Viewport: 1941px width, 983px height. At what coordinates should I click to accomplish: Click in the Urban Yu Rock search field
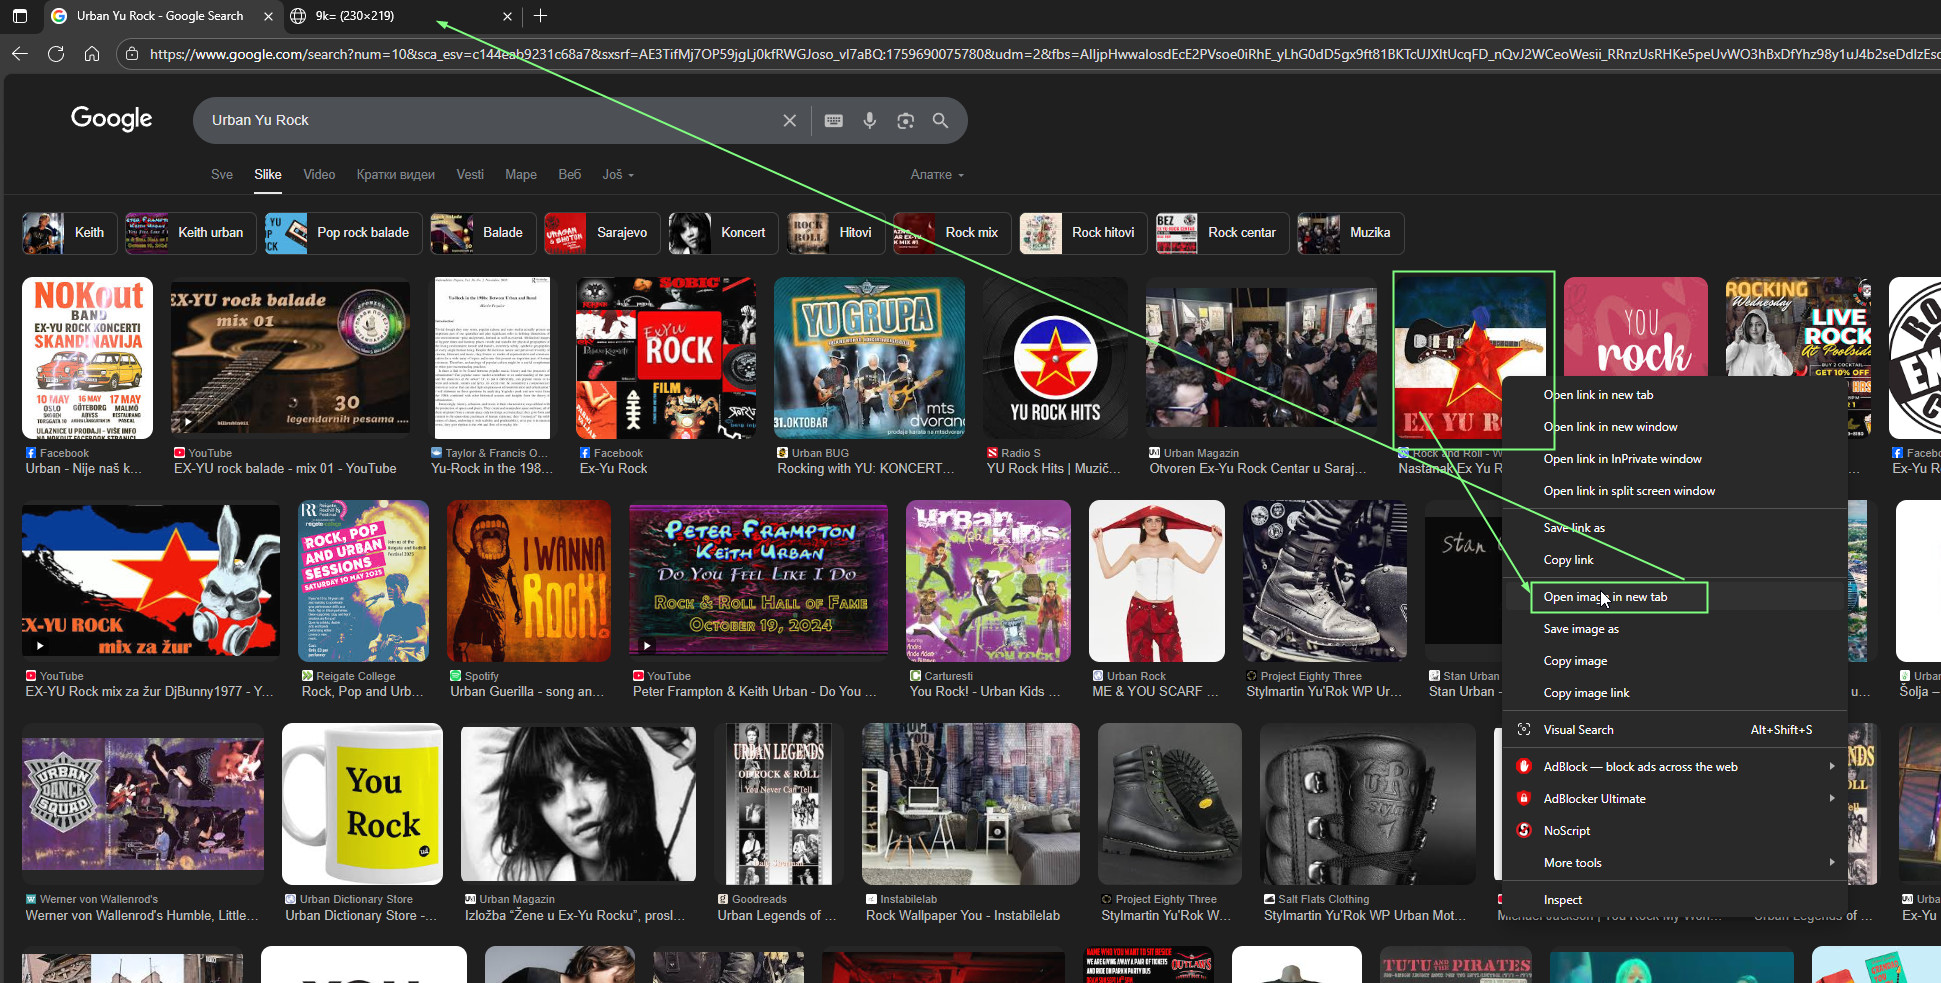point(480,120)
